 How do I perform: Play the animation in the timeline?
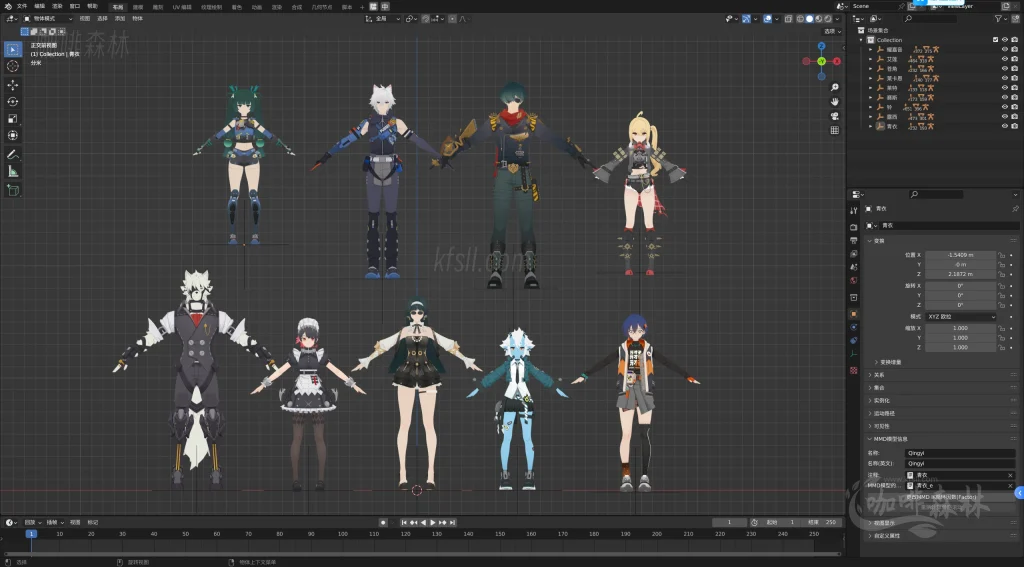point(432,523)
